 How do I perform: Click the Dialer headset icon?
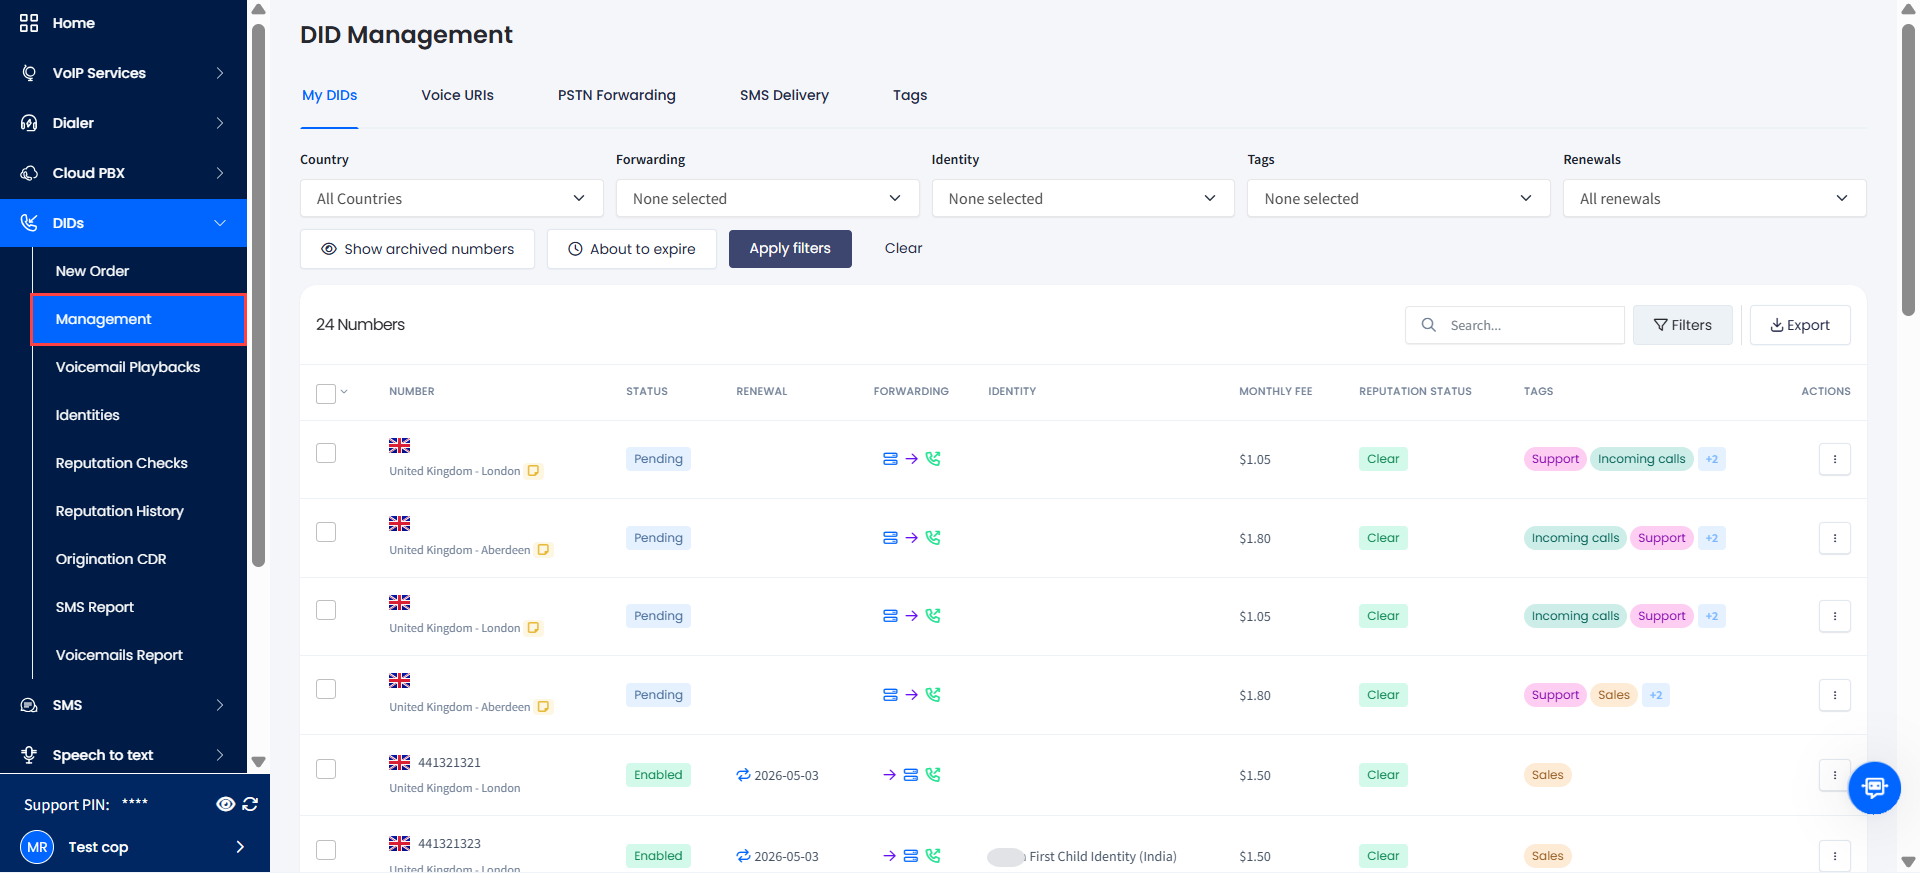tap(29, 123)
